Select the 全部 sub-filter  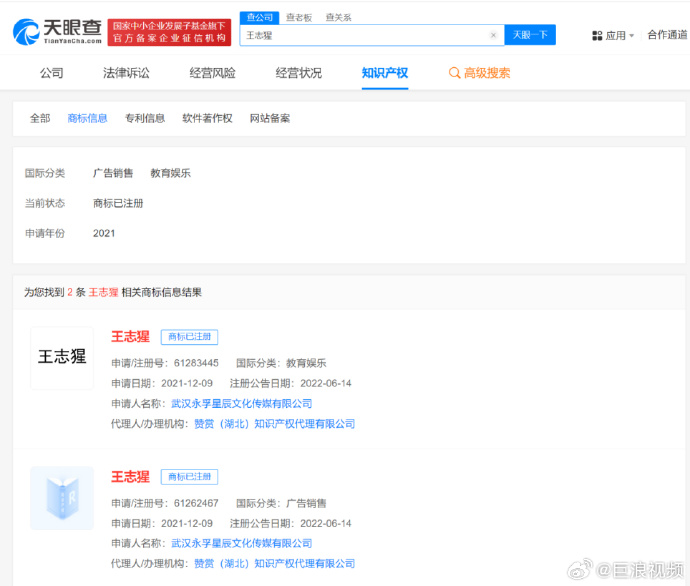(x=40, y=118)
